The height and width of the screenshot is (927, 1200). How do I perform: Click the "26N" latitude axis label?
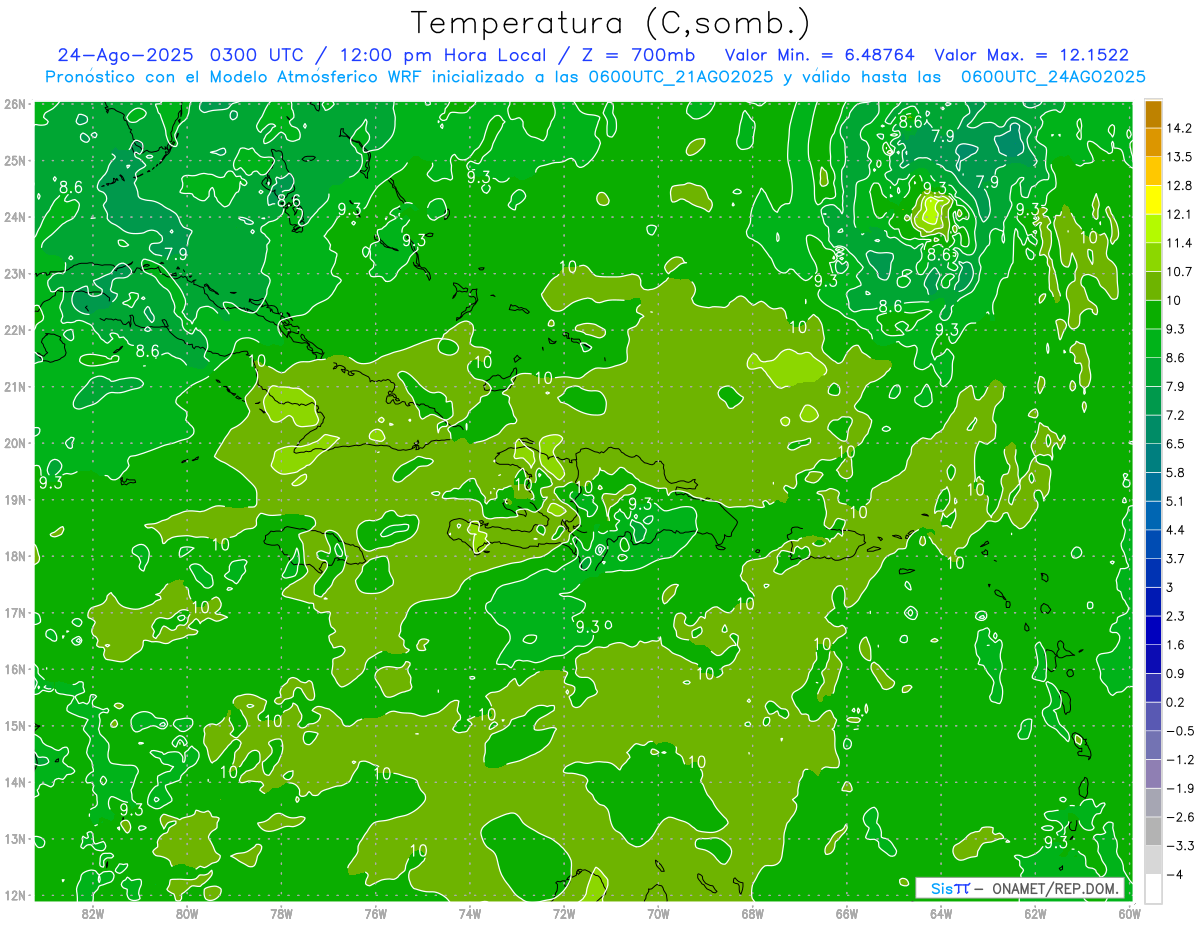14,104
